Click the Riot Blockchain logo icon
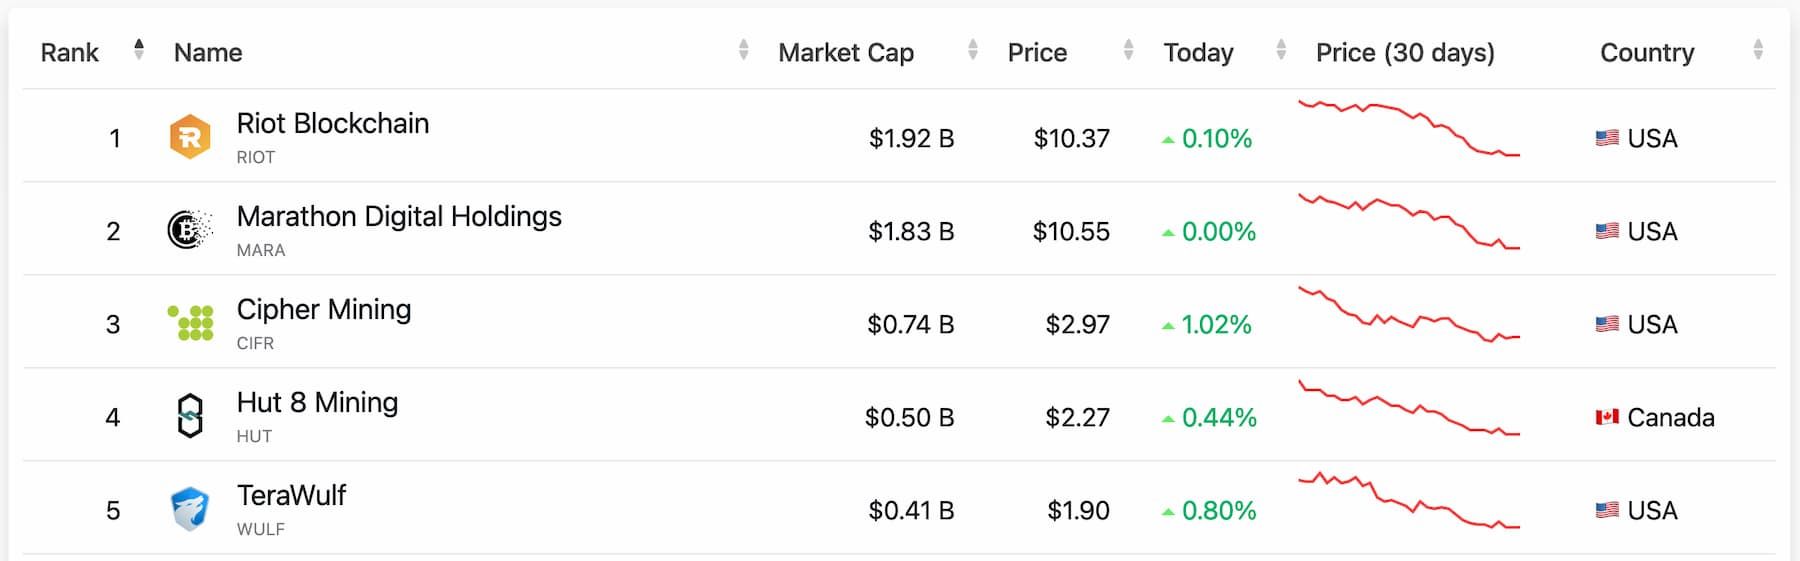Screen dimensions: 1800x561 point(190,137)
